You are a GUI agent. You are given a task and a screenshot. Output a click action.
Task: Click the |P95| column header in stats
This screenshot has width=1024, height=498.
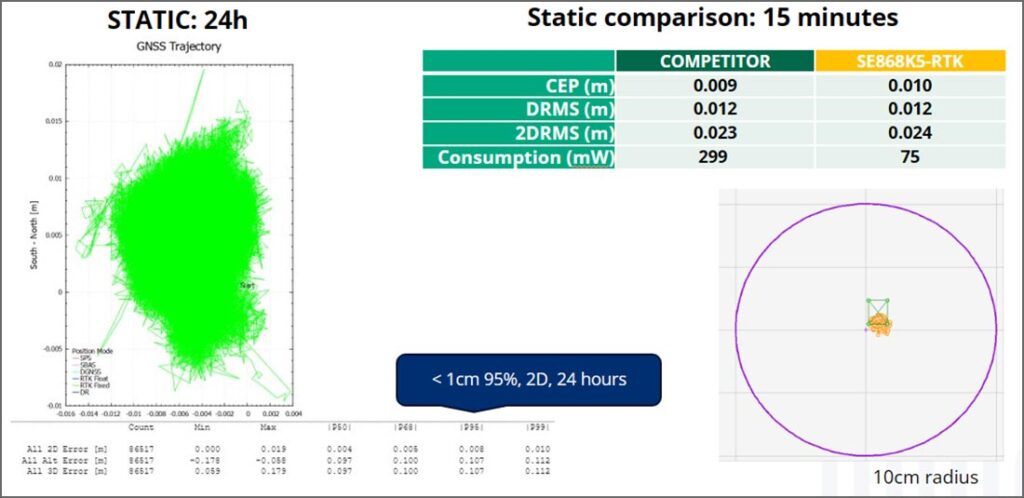point(472,426)
